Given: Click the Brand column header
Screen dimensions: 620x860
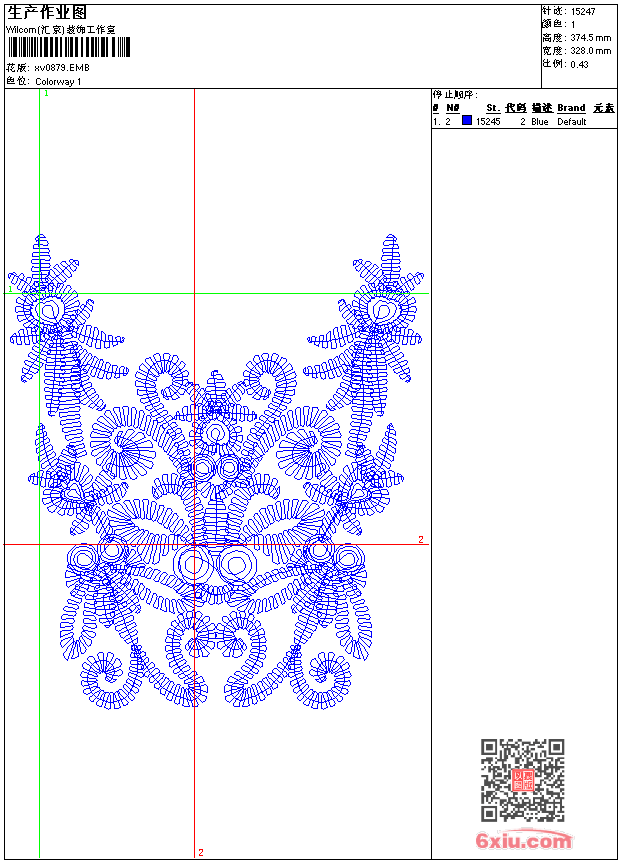Looking at the screenshot, I should tap(571, 108).
